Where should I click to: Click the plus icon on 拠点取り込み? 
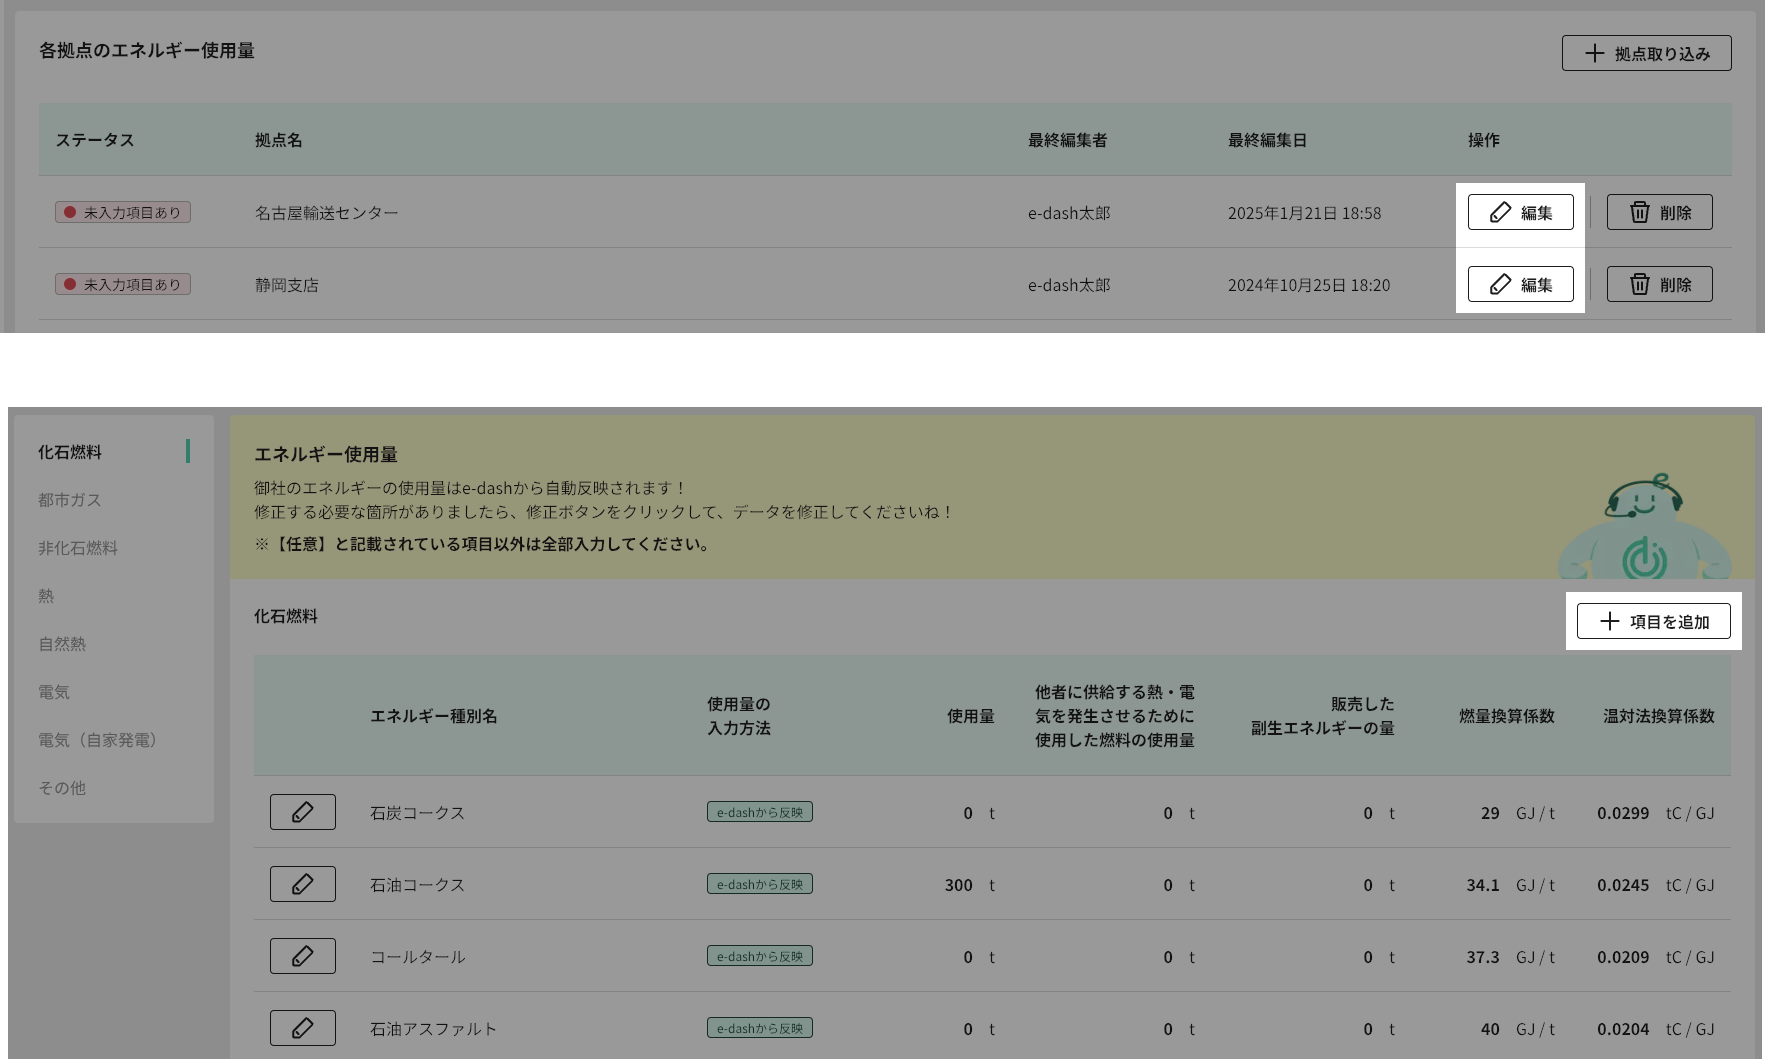(x=1594, y=52)
